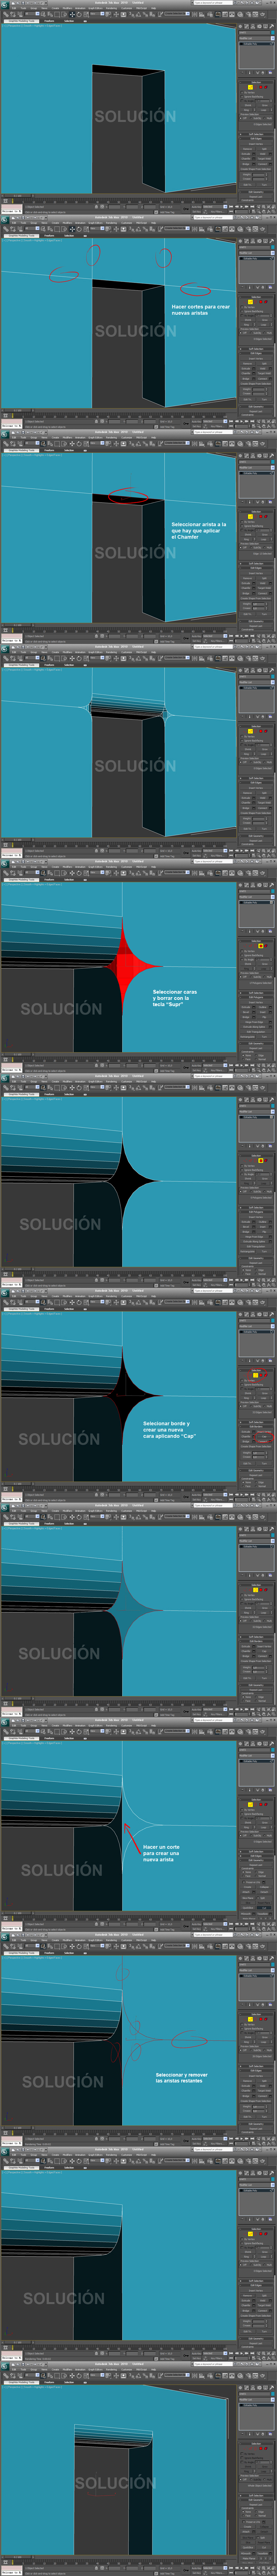
Task: Open Modifier List in bottommost screenshot
Action: [x=257, y=2400]
